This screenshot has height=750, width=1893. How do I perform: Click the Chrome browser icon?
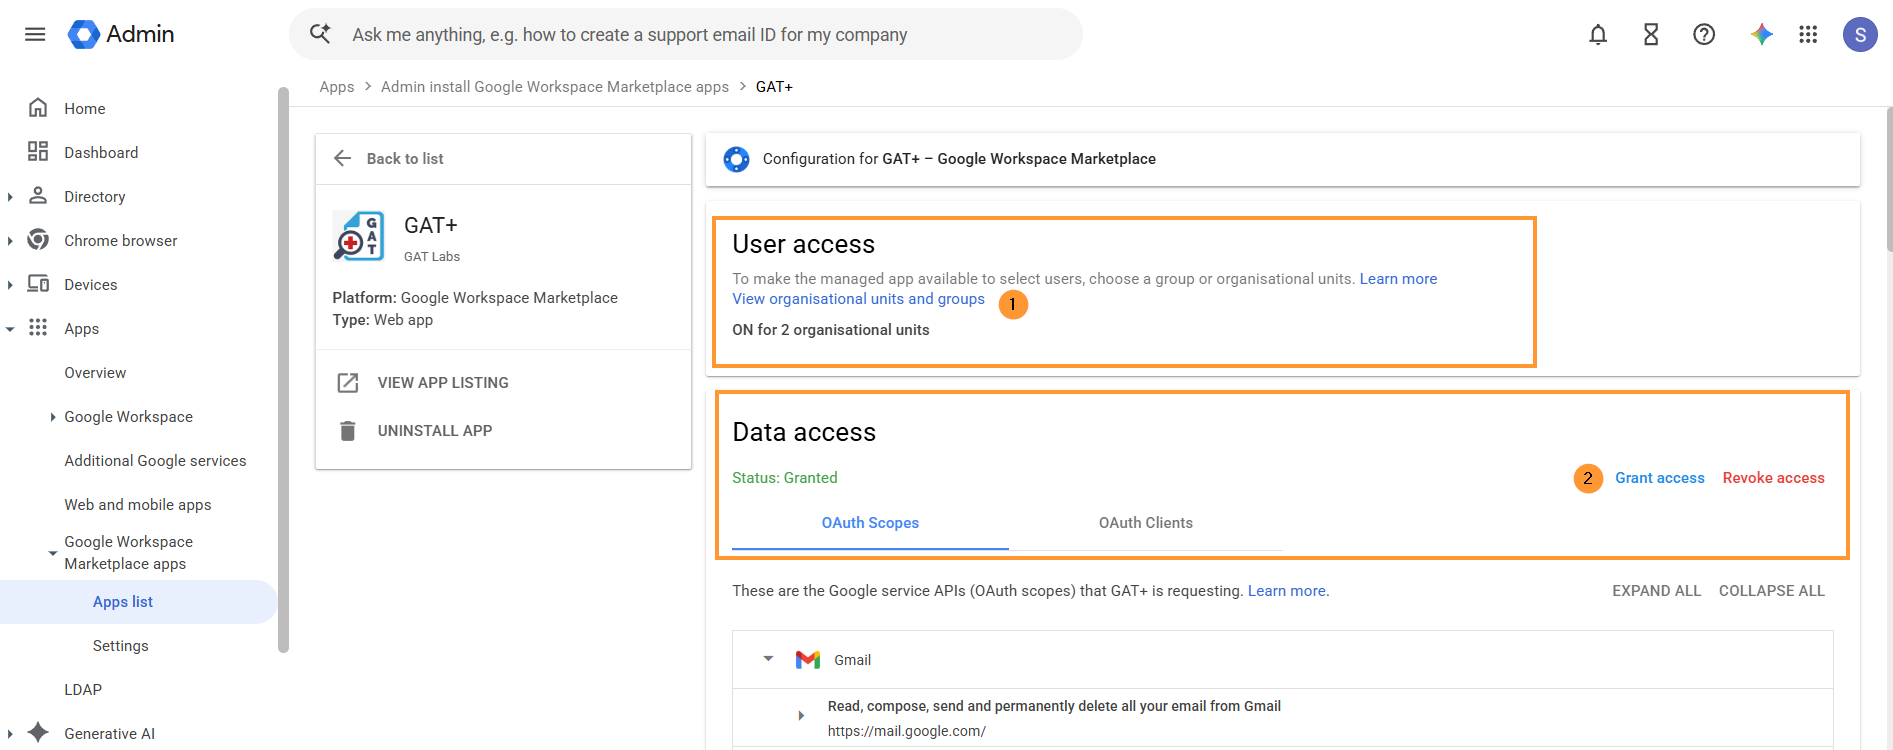pos(38,240)
